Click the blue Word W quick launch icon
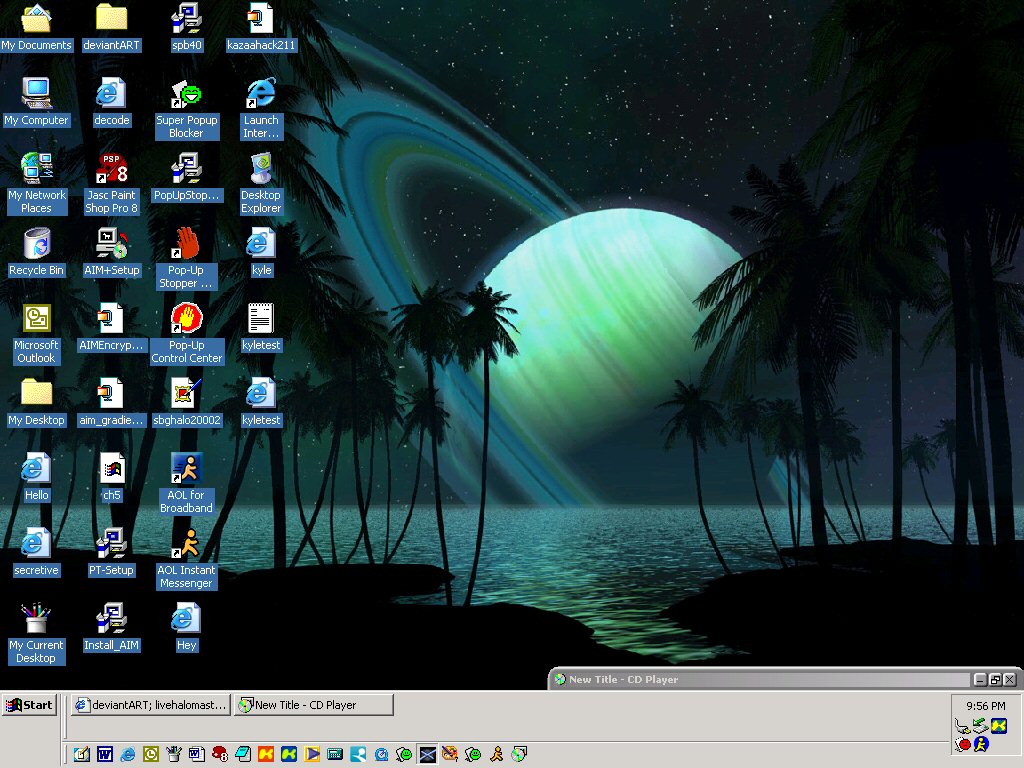The image size is (1024, 768). coord(104,754)
